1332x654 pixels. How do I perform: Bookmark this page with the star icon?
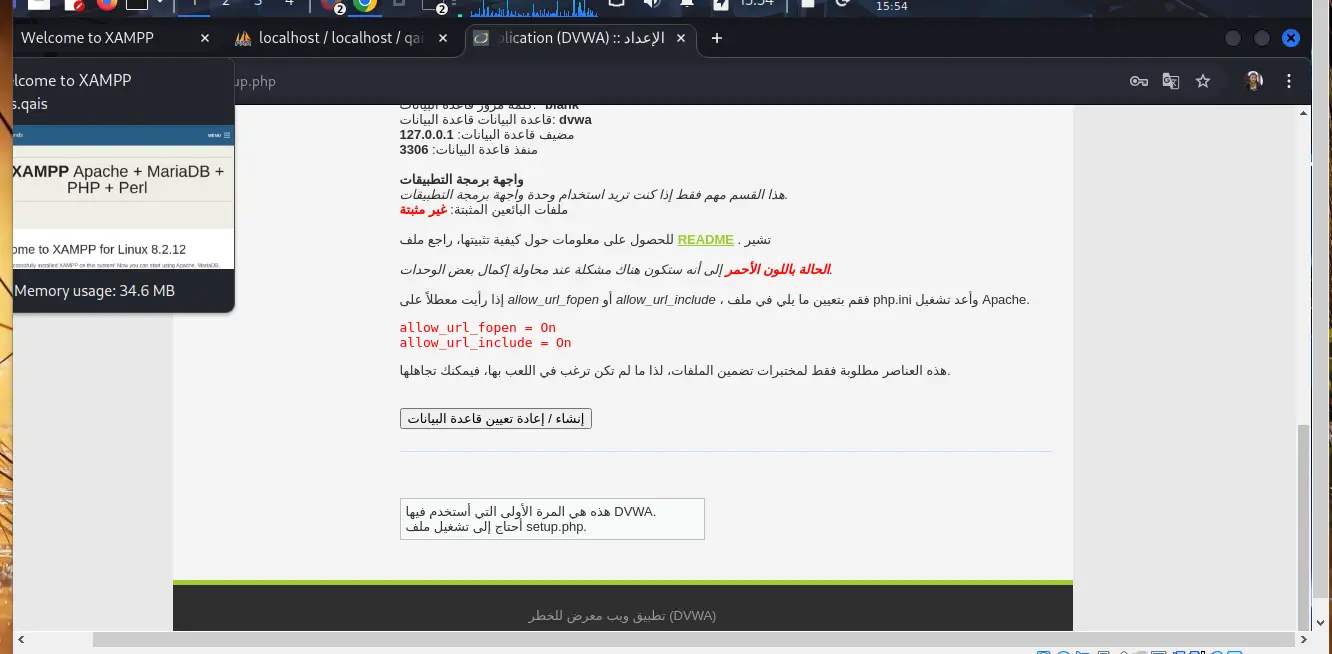1203,81
